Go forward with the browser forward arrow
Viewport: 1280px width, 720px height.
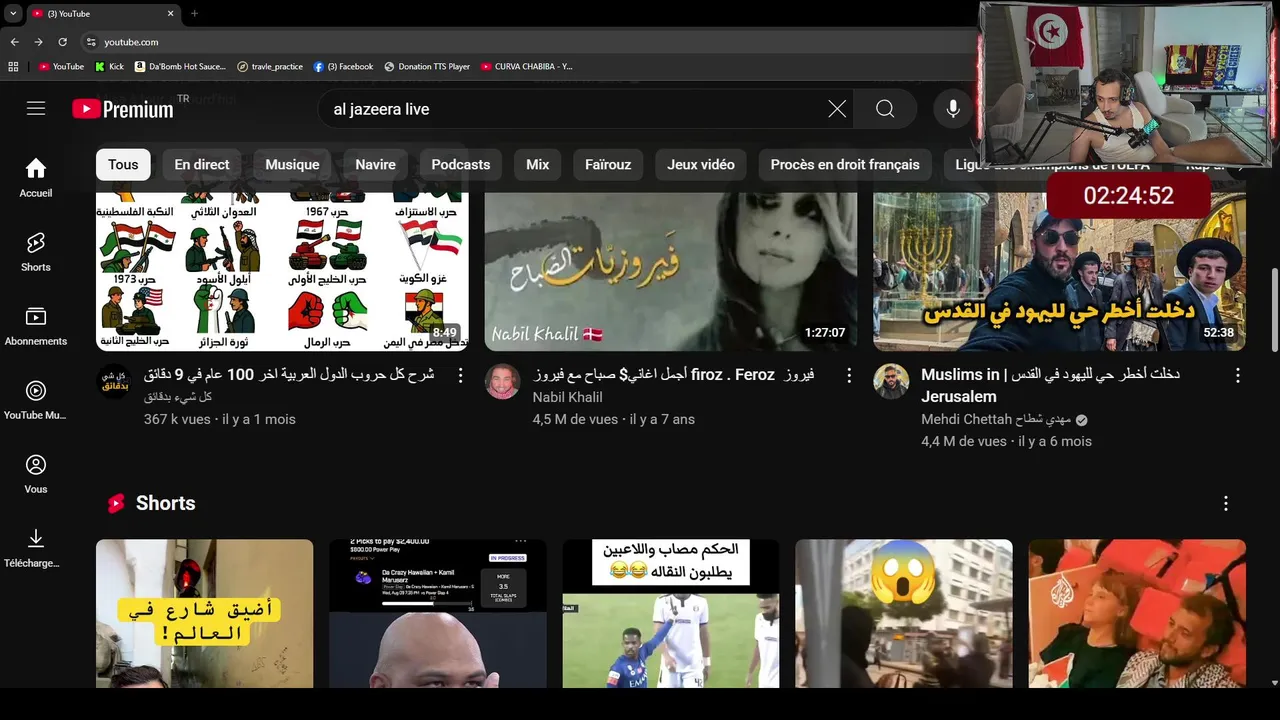coord(38,42)
